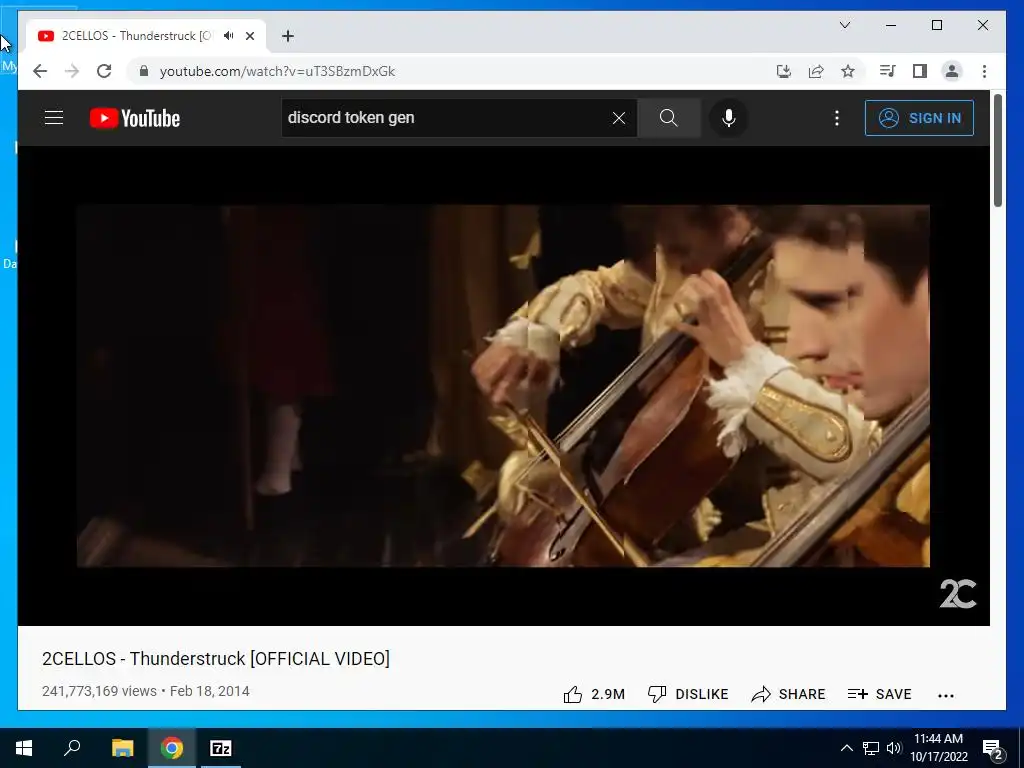Click the 241,773,169 views text
The width and height of the screenshot is (1024, 768).
pyautogui.click(x=99, y=691)
